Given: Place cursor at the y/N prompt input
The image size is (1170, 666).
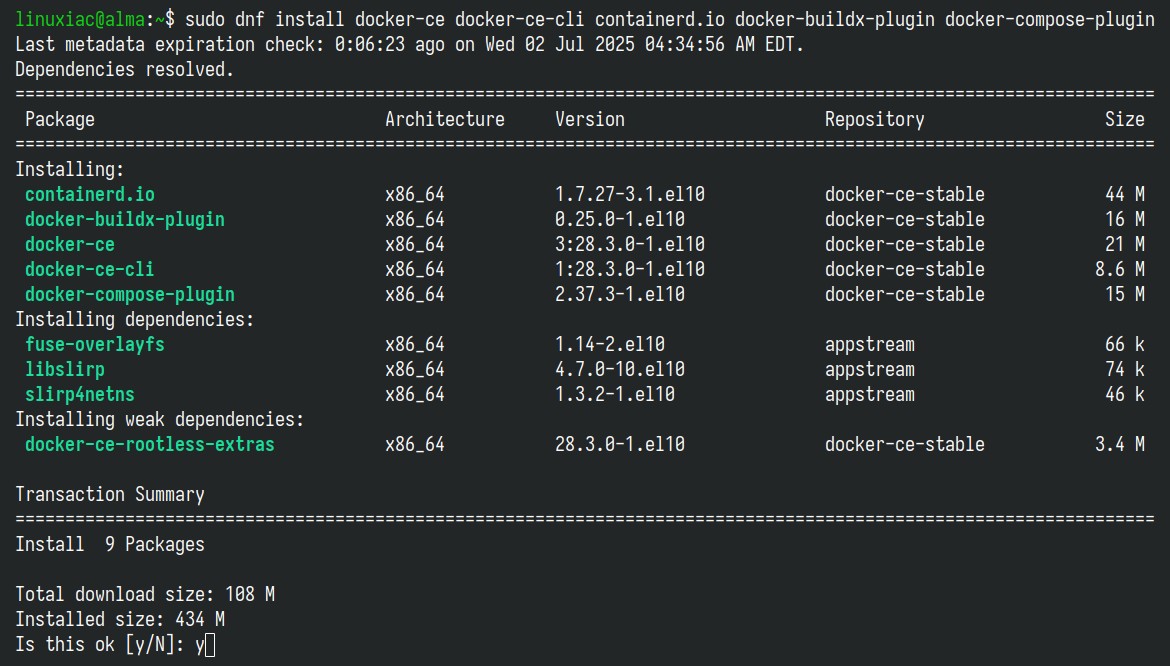Looking at the screenshot, I should tap(210, 644).
